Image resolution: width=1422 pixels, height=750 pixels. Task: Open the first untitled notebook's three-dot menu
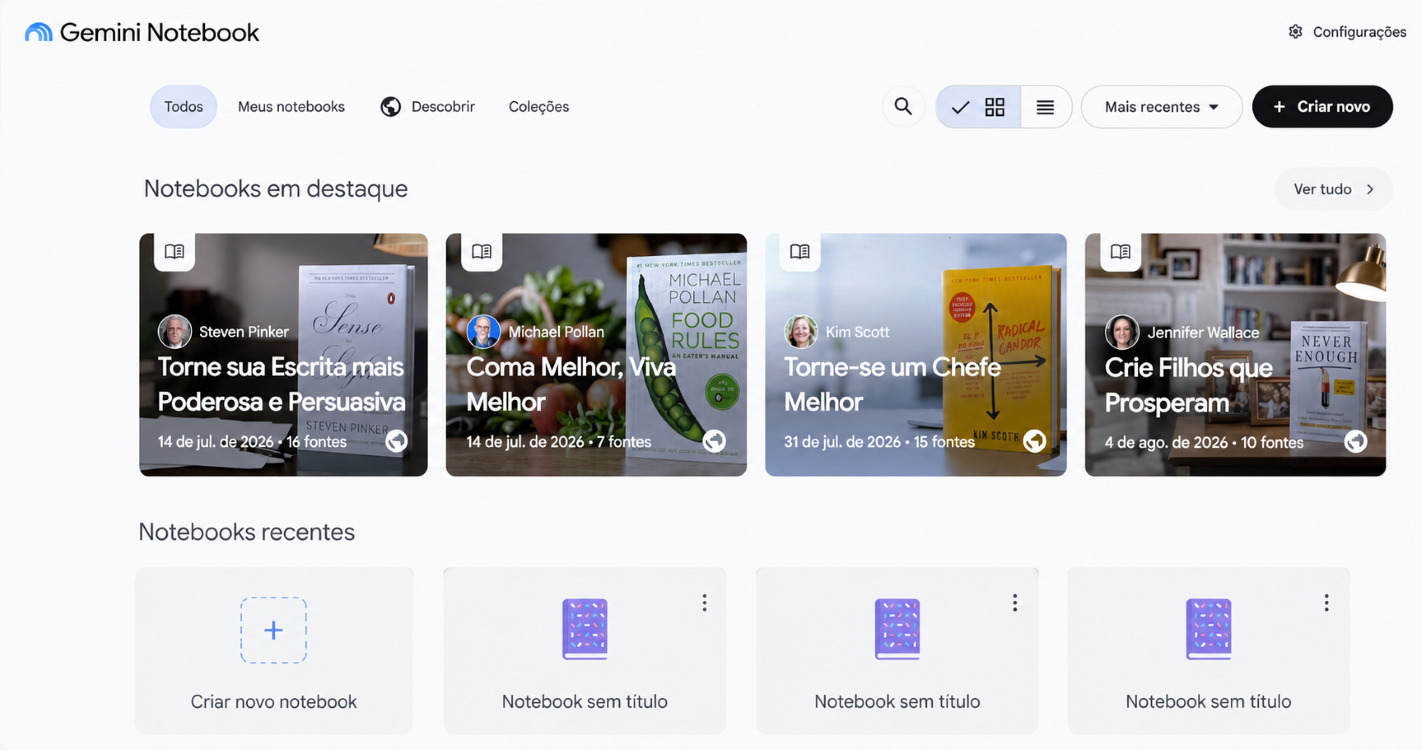tap(704, 603)
